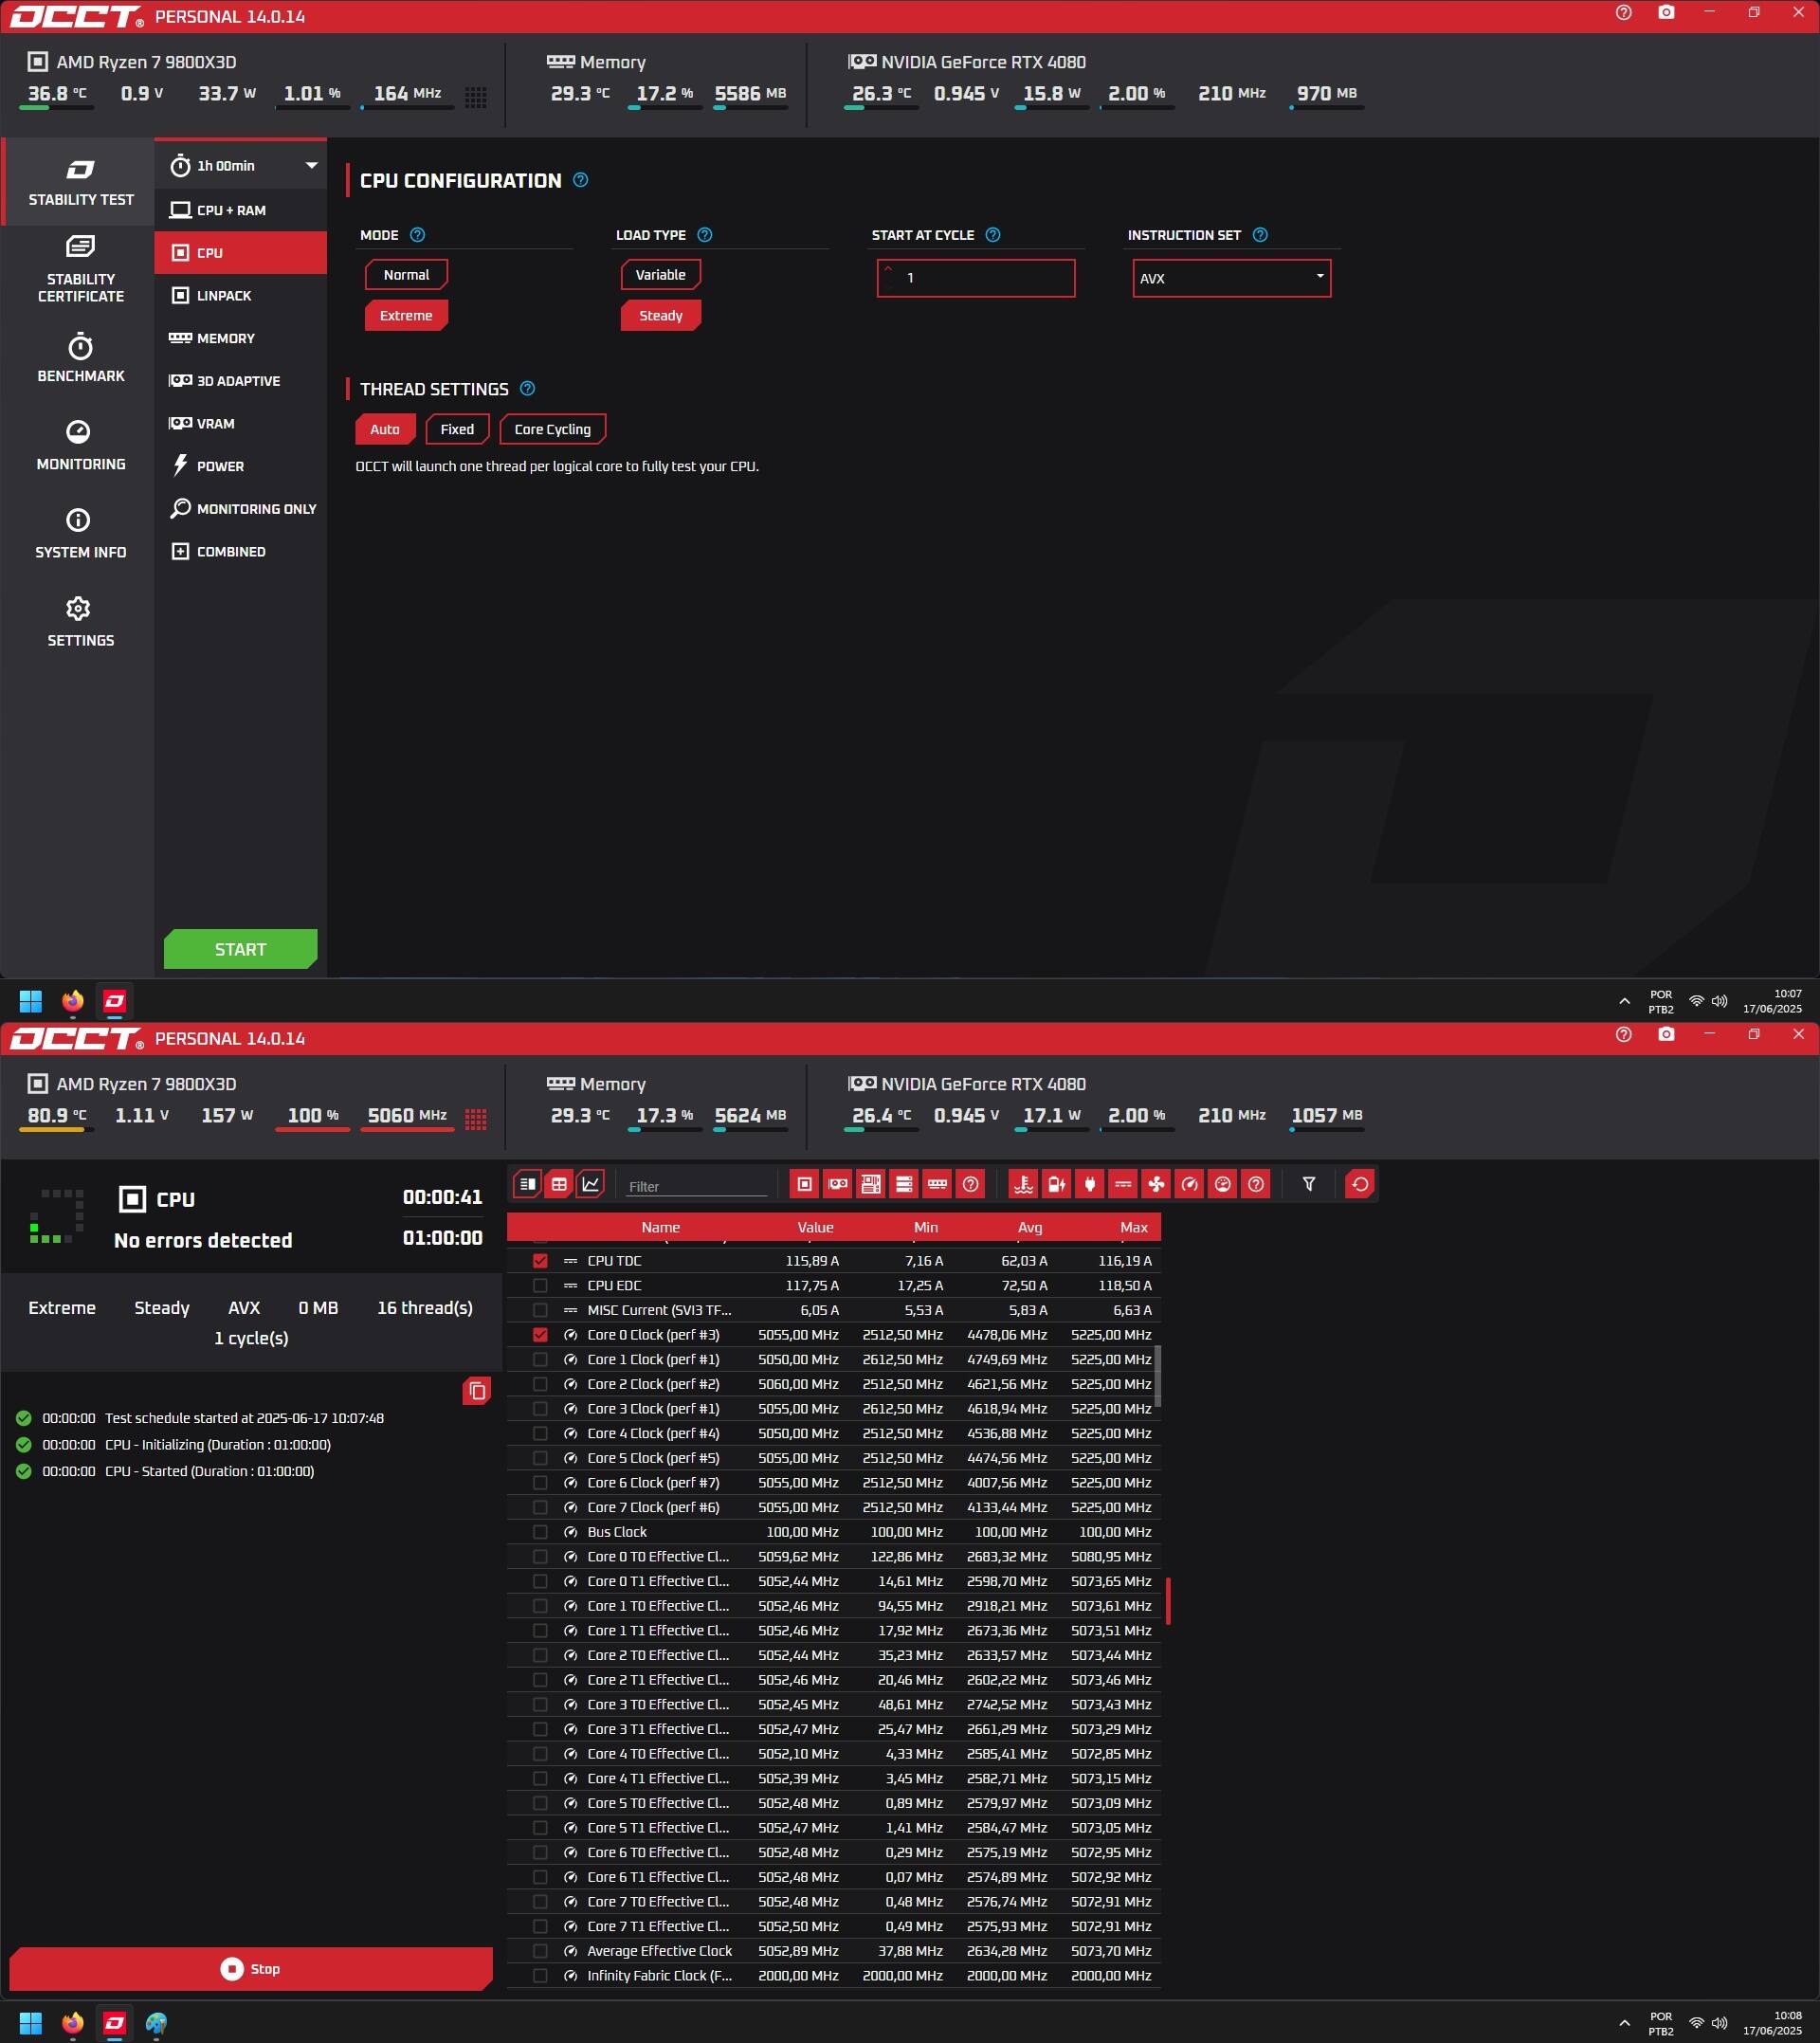This screenshot has width=1820, height=2043.
Task: Open the Monitoring section
Action: [80, 445]
